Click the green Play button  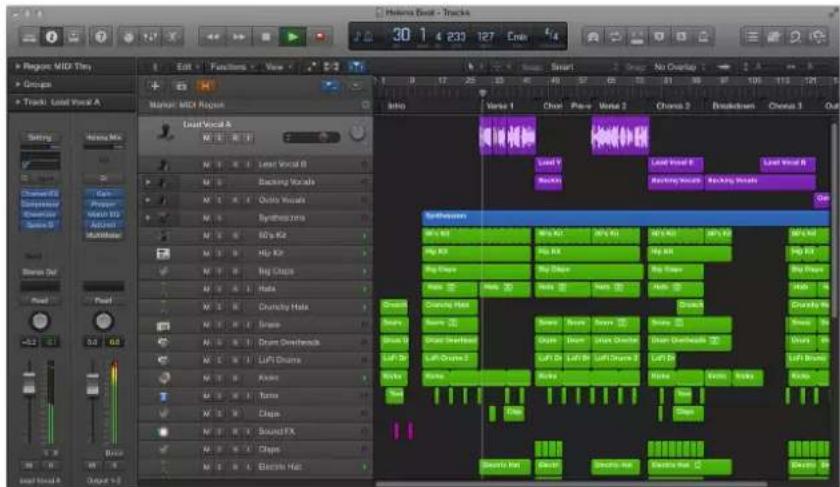[292, 36]
